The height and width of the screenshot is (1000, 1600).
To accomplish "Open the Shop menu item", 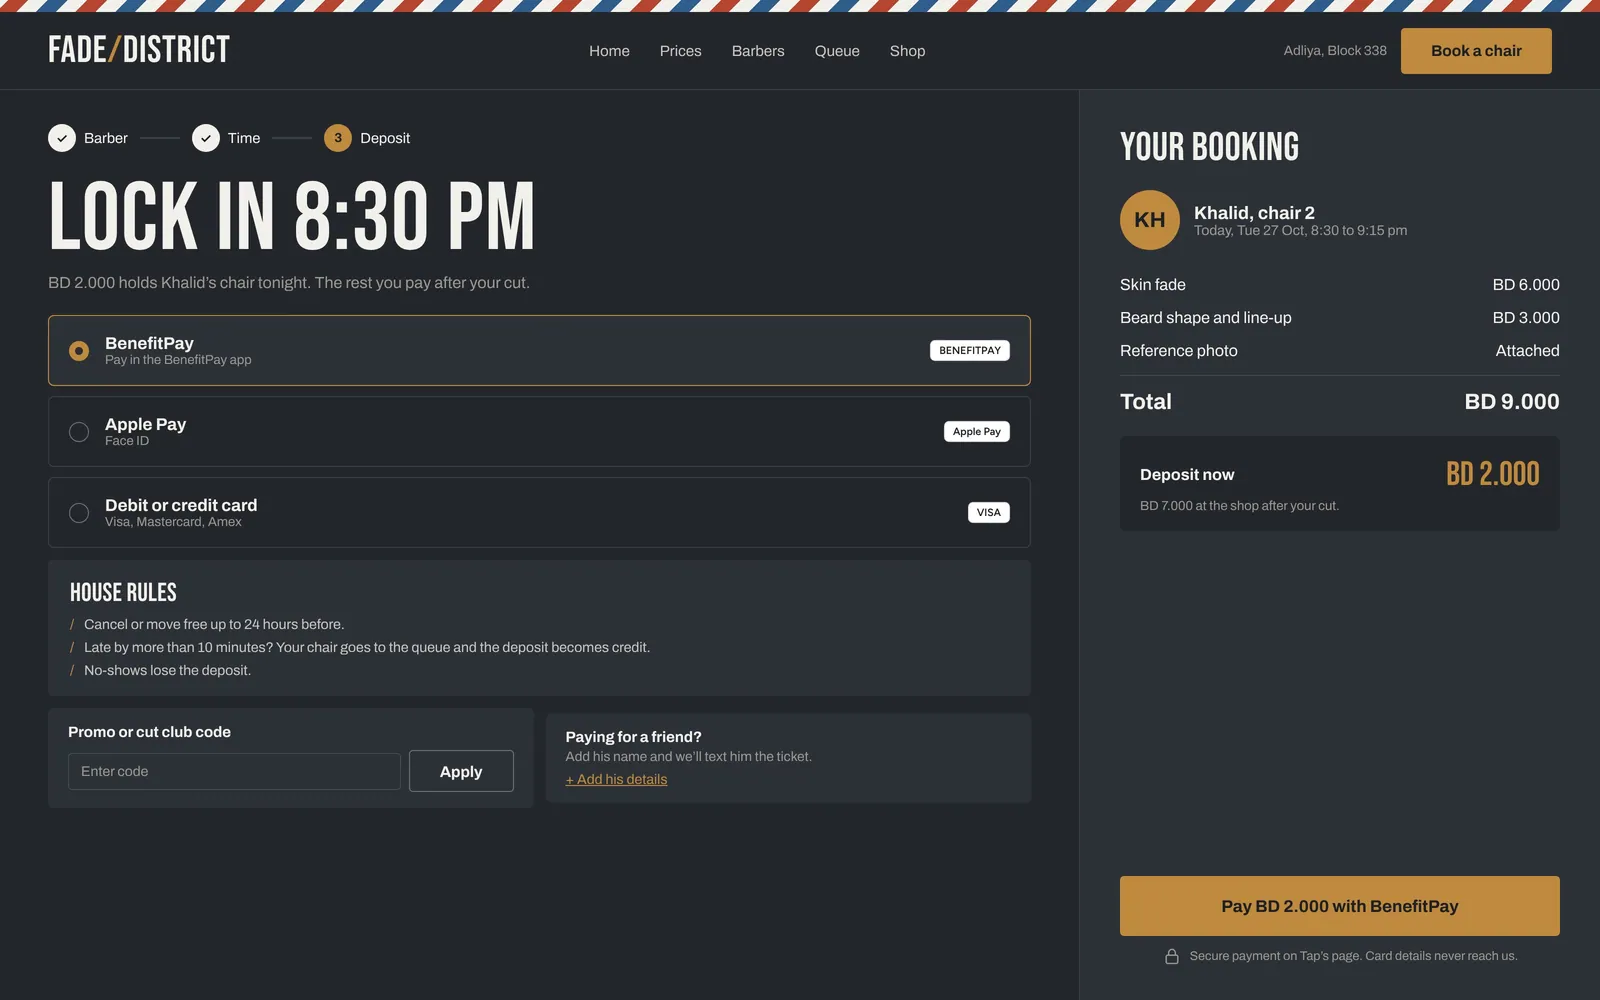I will click(907, 51).
